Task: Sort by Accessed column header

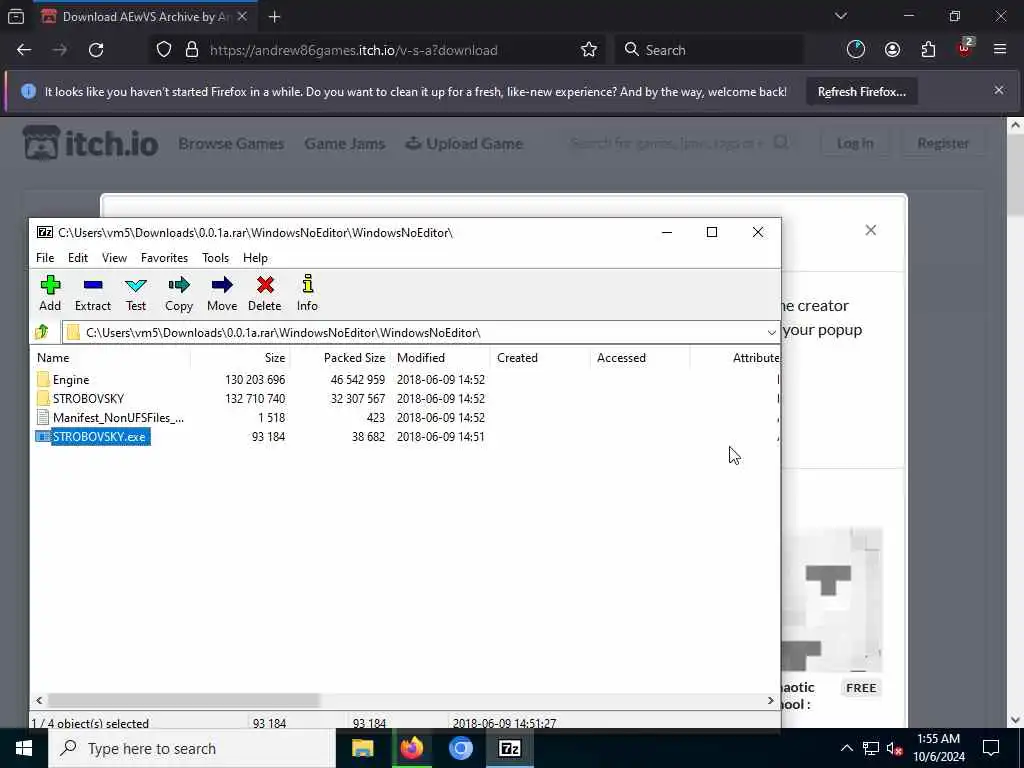Action: pos(640,358)
